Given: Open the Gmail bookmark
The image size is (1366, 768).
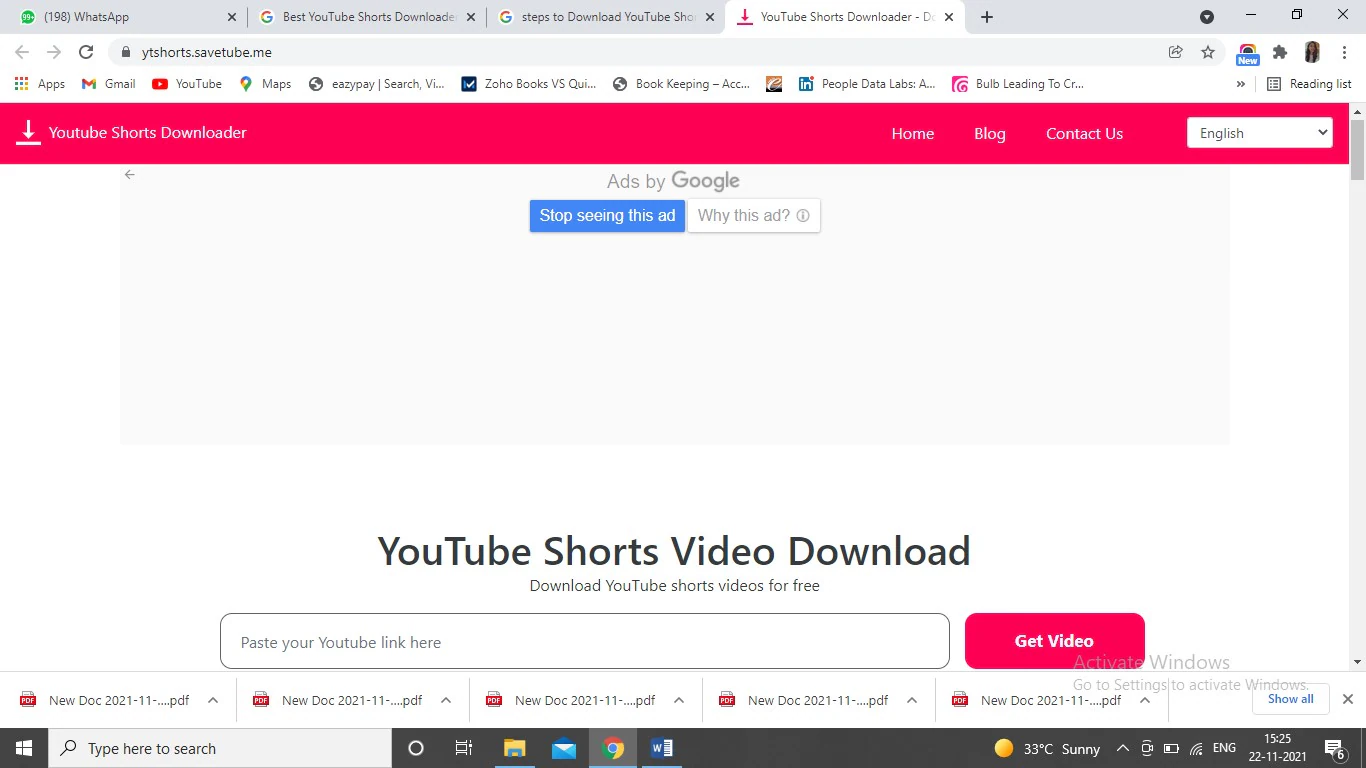Looking at the screenshot, I should 109,84.
